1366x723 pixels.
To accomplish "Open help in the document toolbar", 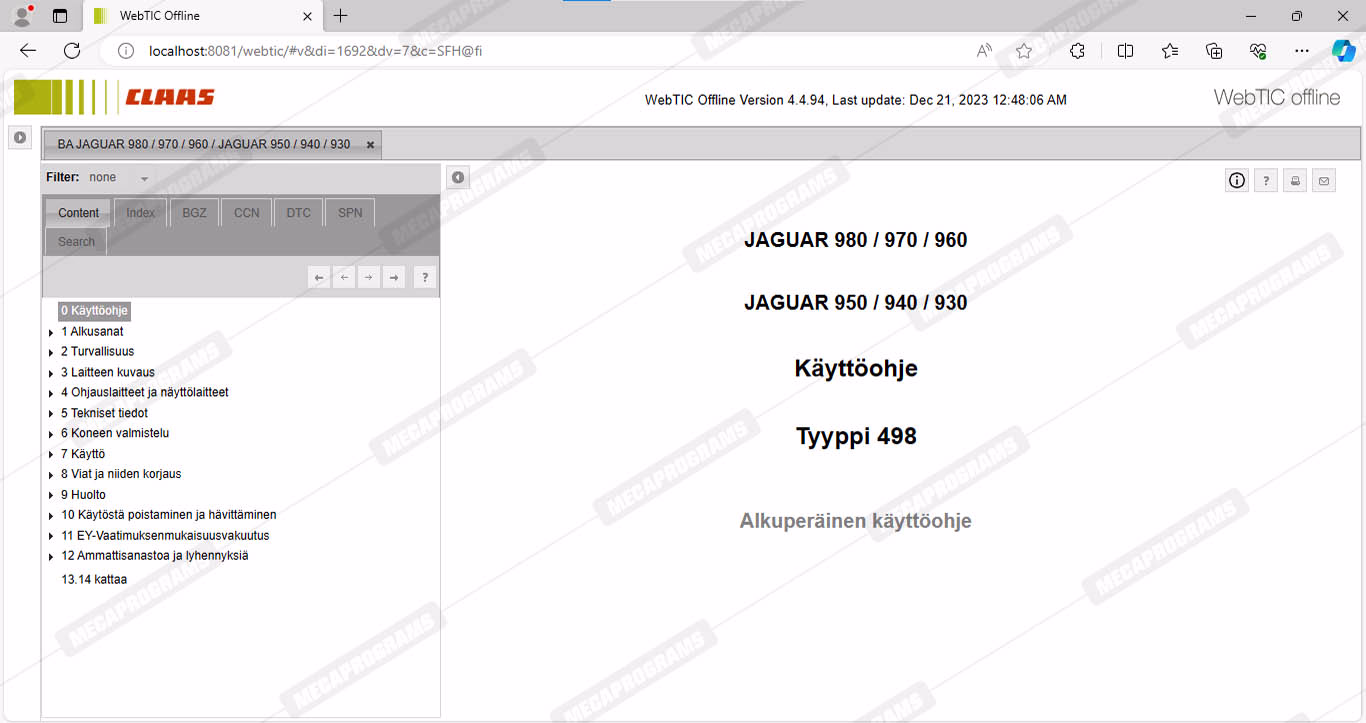I will coord(1266,181).
